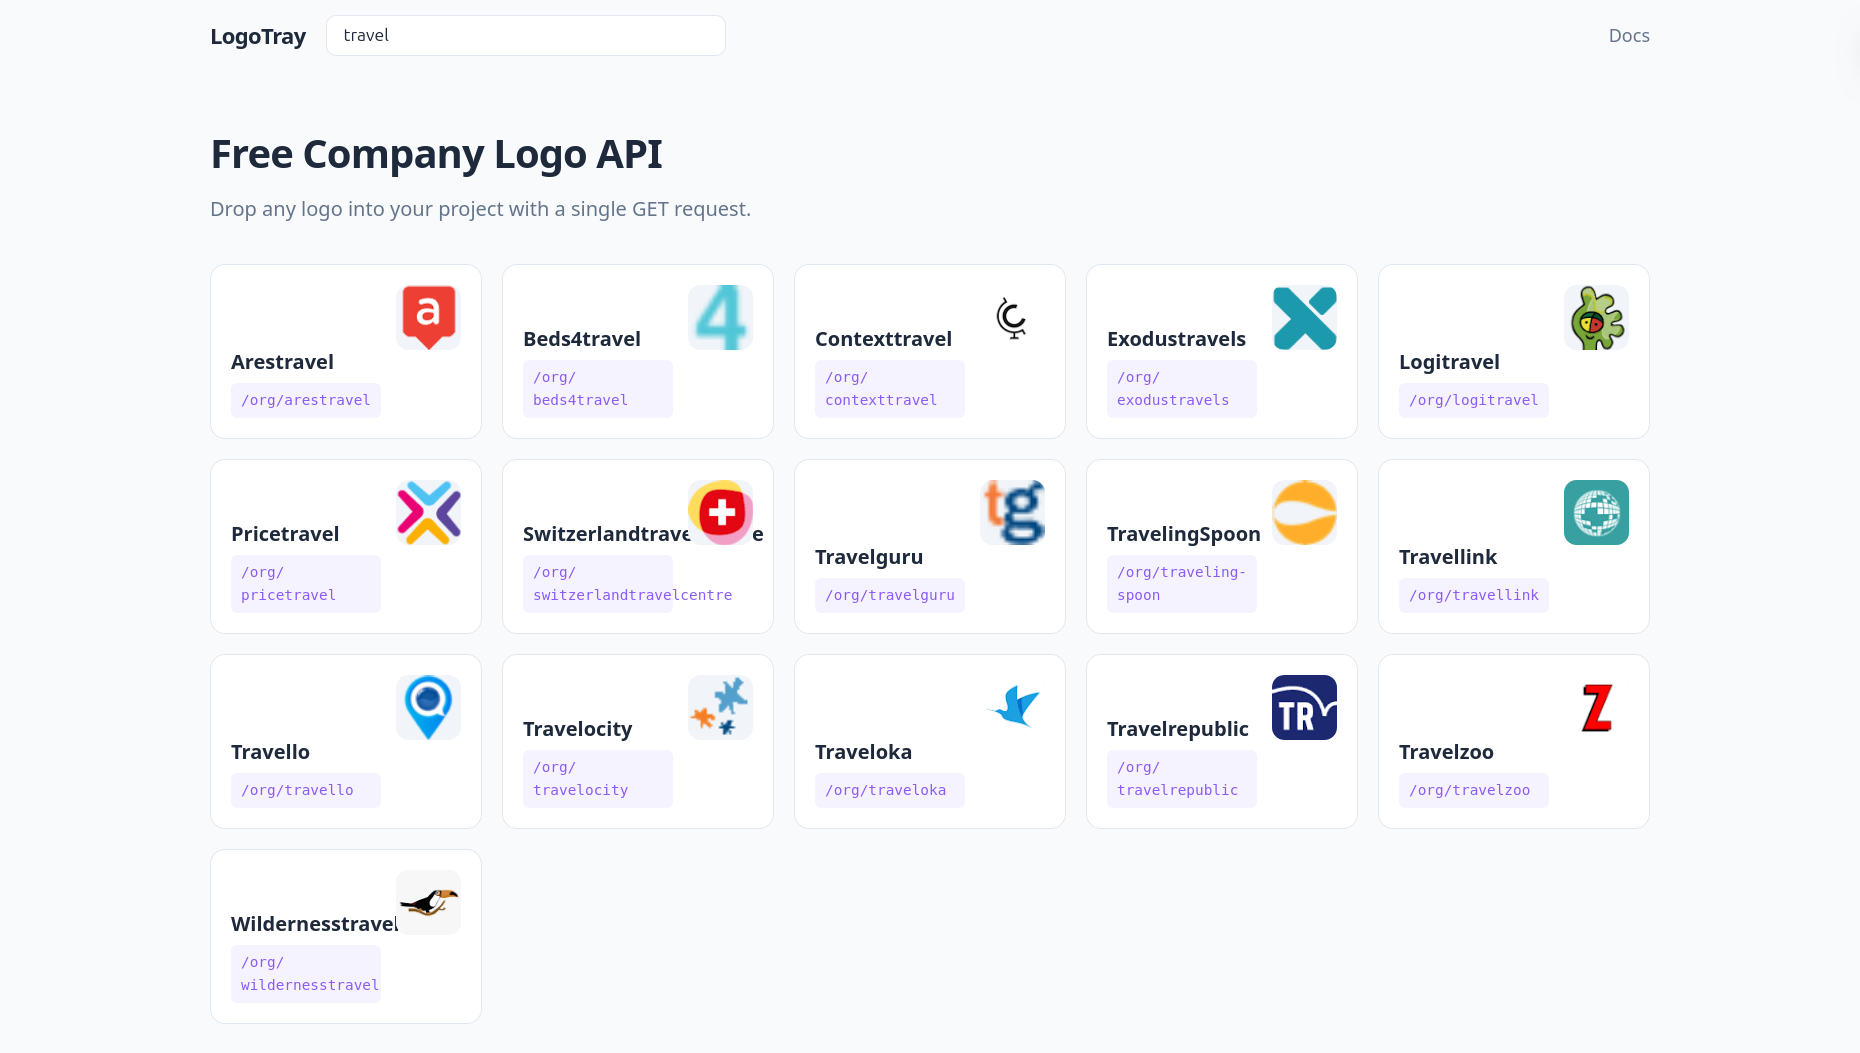The width and height of the screenshot is (1860, 1053).
Task: Select the /org/travelguru path
Action: 890,595
